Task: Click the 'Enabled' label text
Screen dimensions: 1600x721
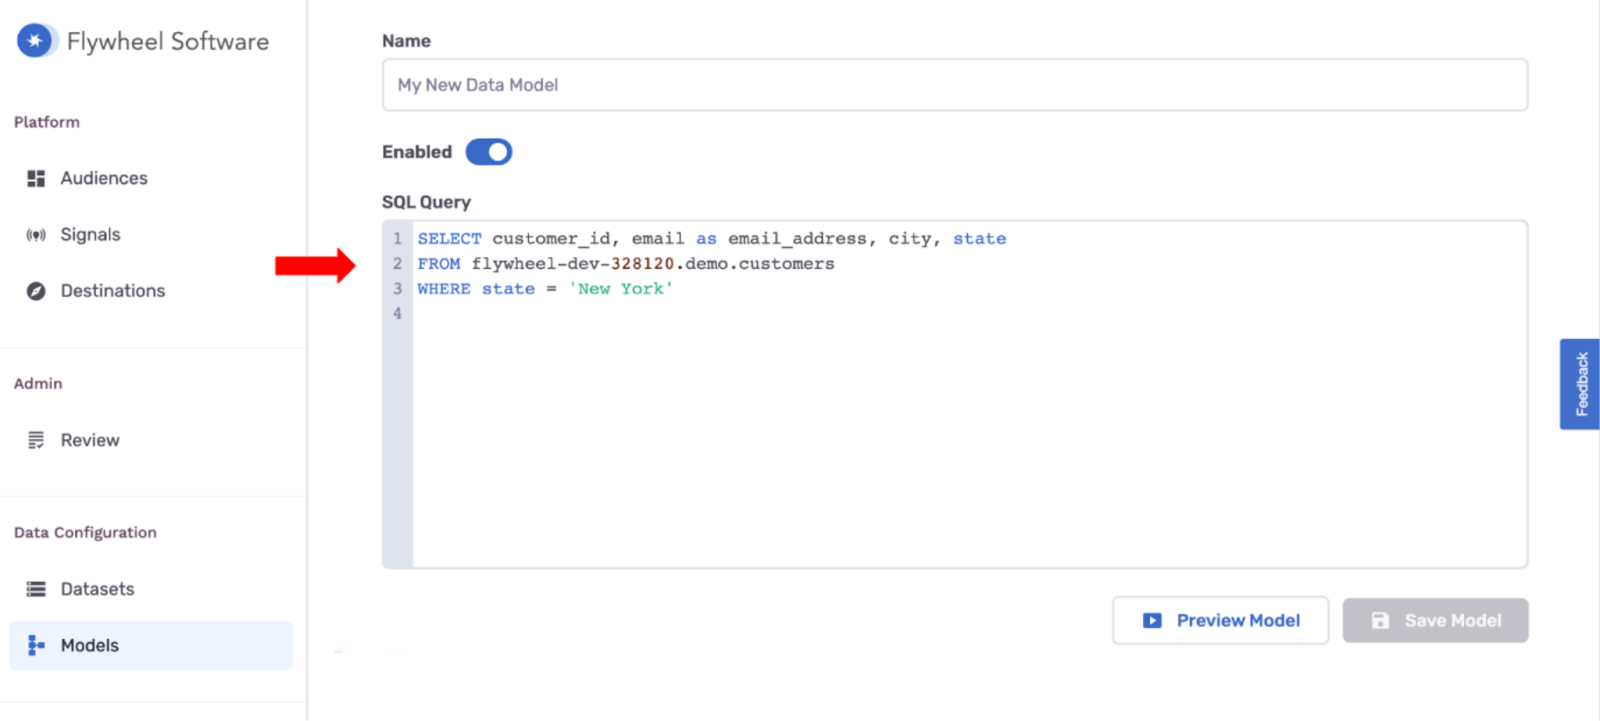Action: tap(417, 152)
